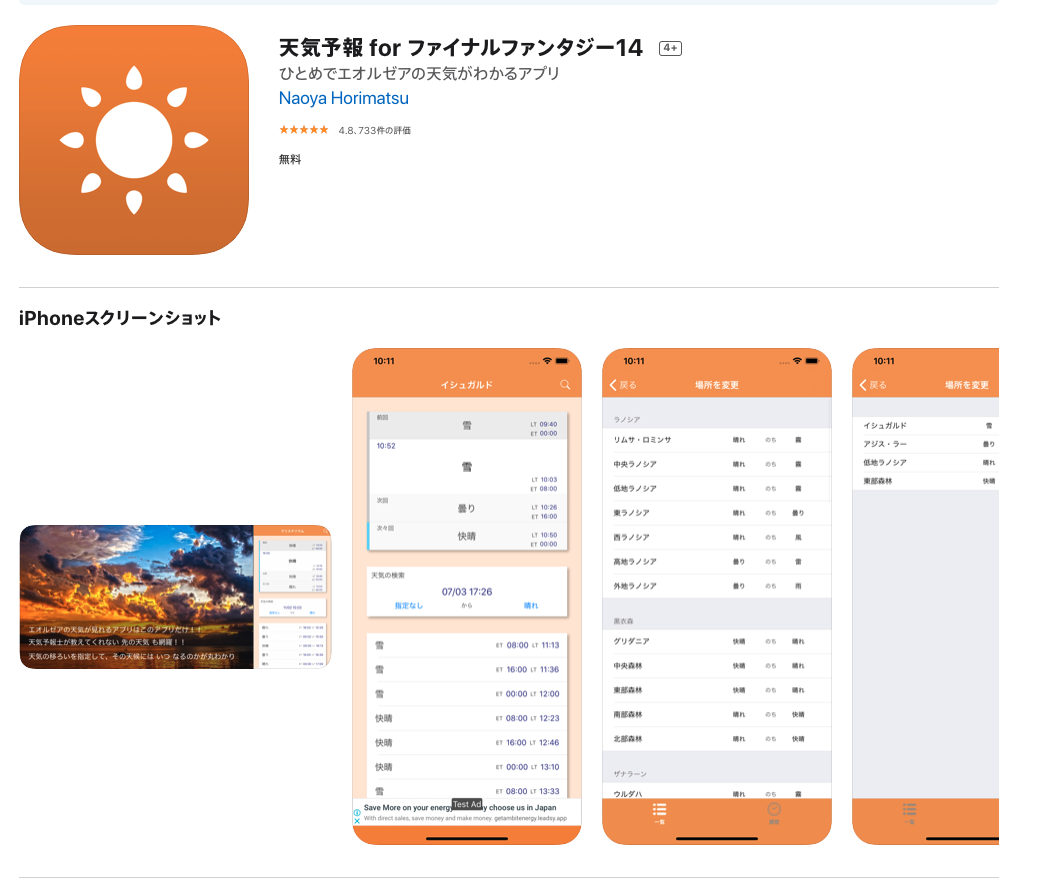Click the 雪 ET 08:00 LT 11:13 result row
This screenshot has height=881, width=1040.
468,645
